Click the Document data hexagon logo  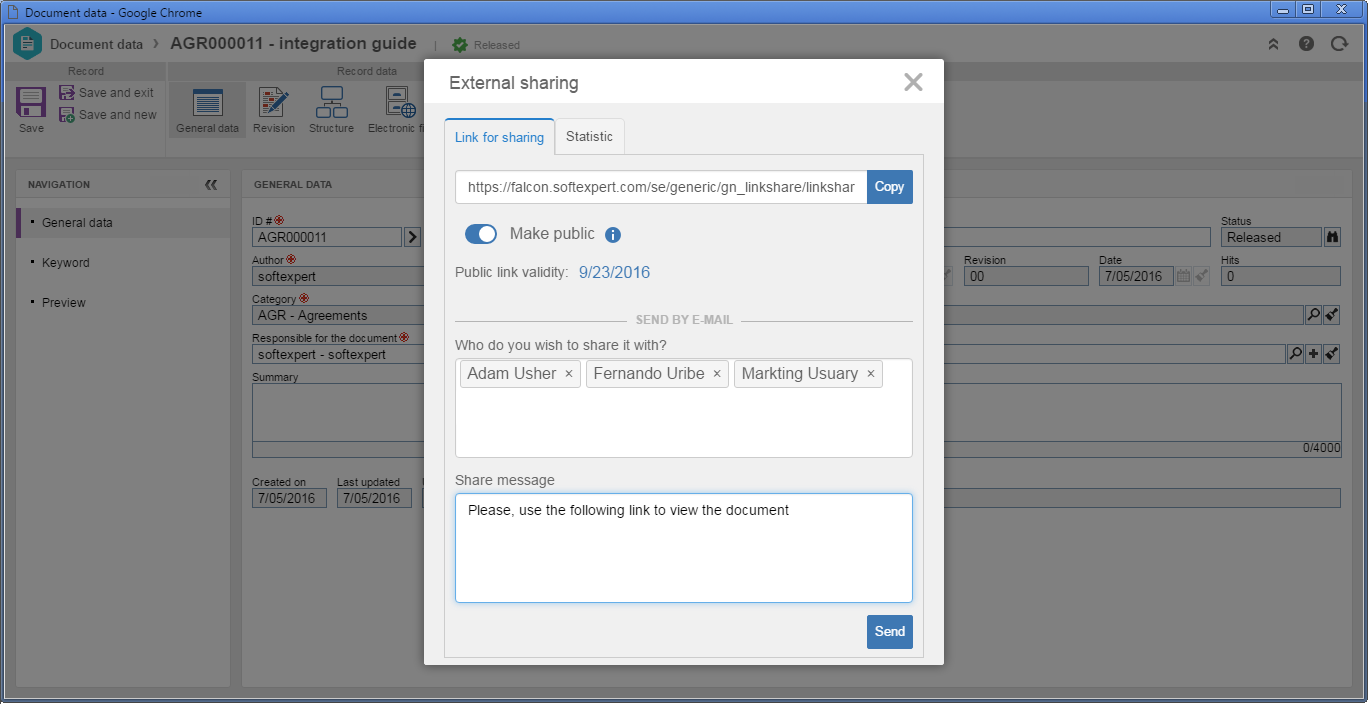click(27, 43)
